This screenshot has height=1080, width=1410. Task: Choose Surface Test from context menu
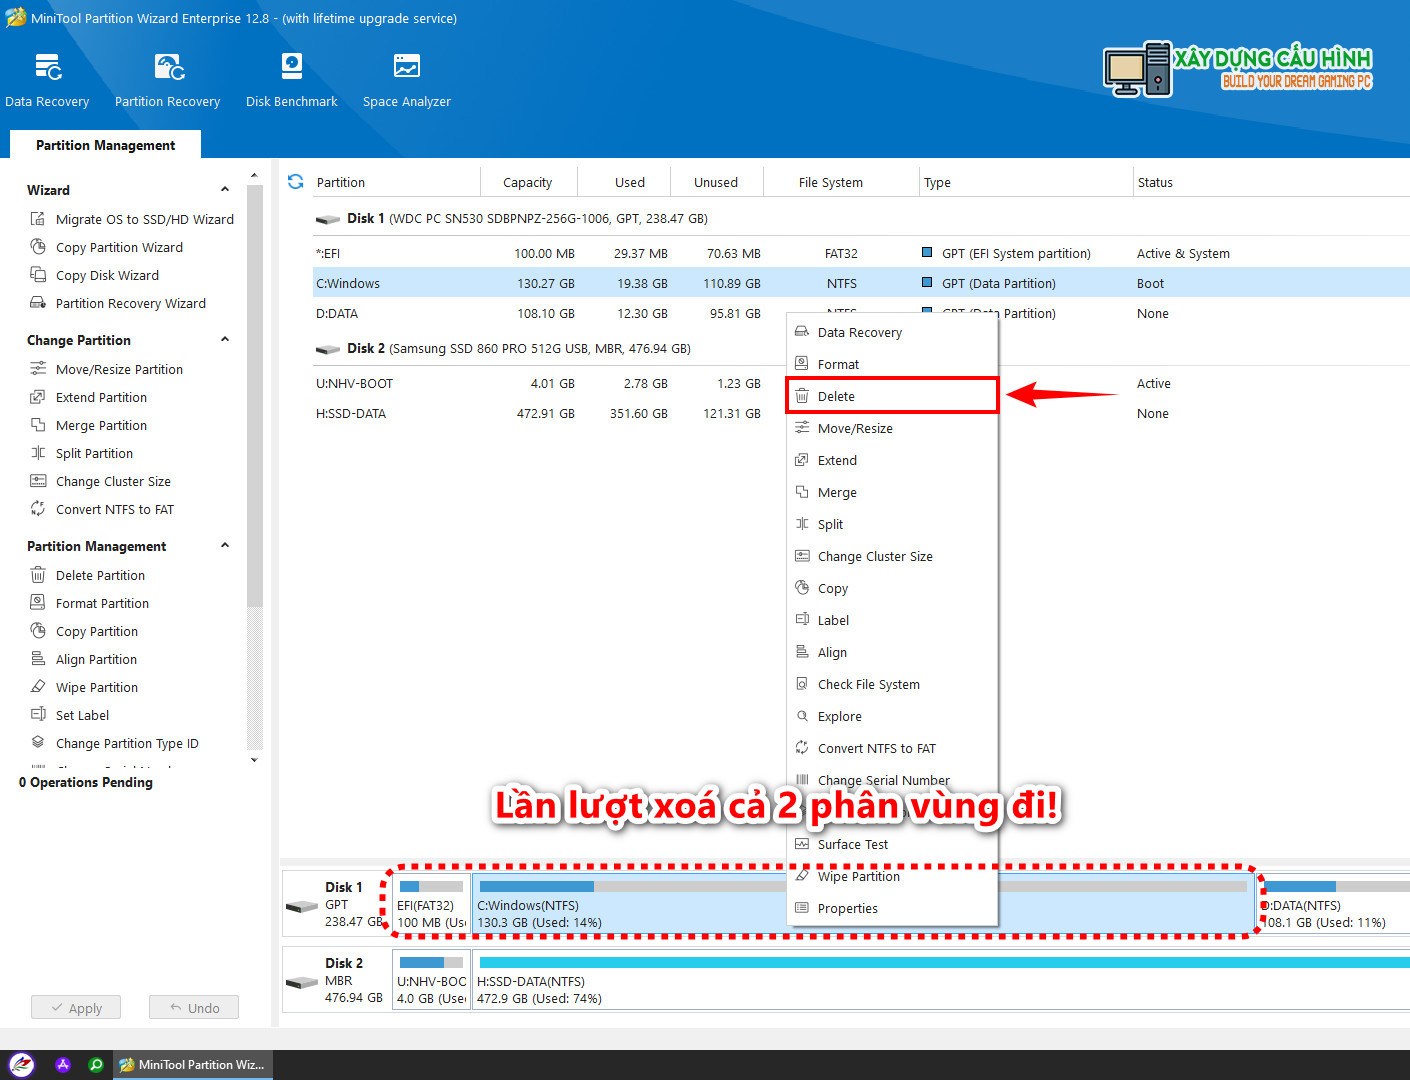coord(892,844)
